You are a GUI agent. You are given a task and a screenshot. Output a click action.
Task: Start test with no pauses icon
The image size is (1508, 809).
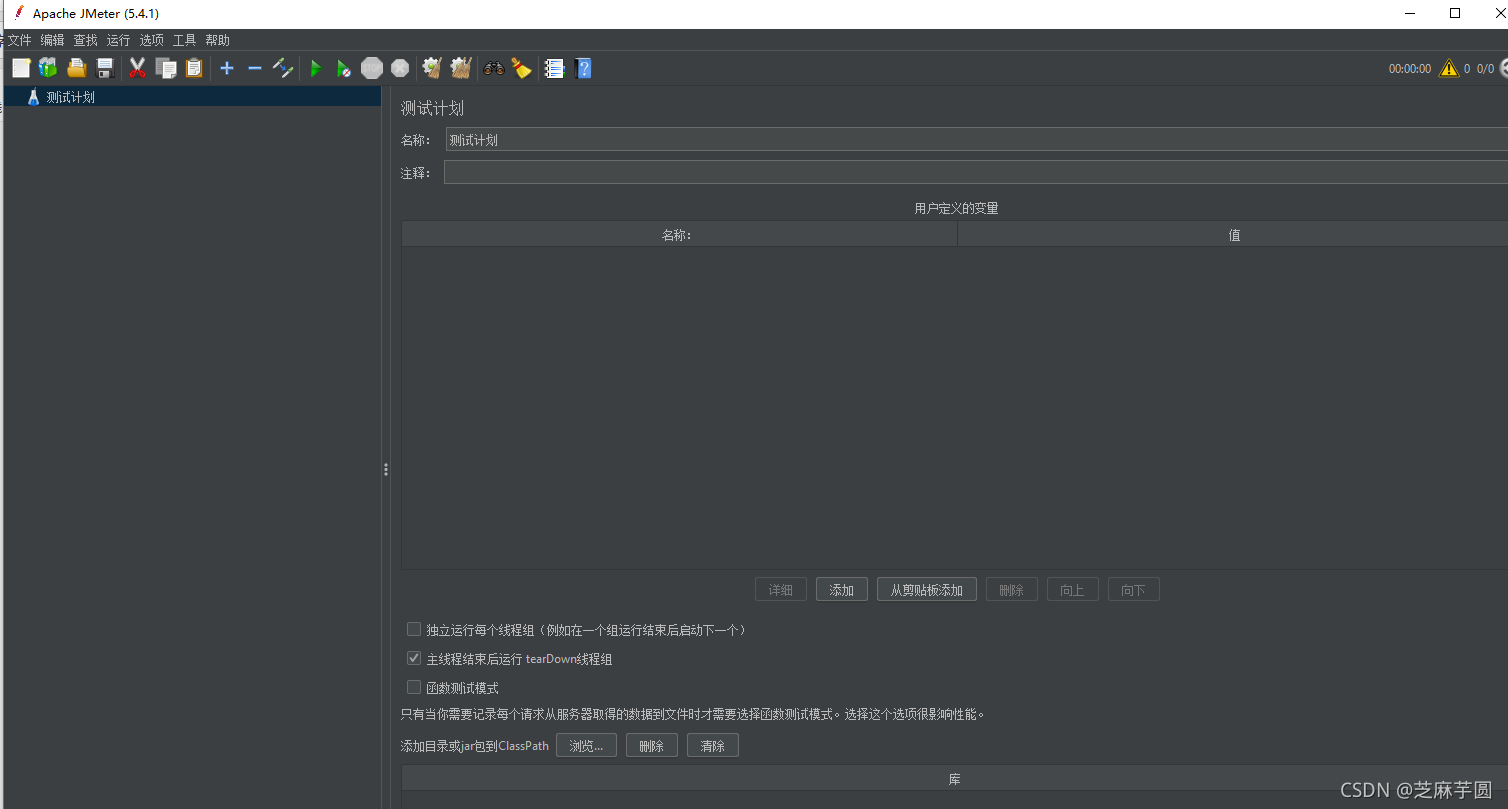click(344, 68)
